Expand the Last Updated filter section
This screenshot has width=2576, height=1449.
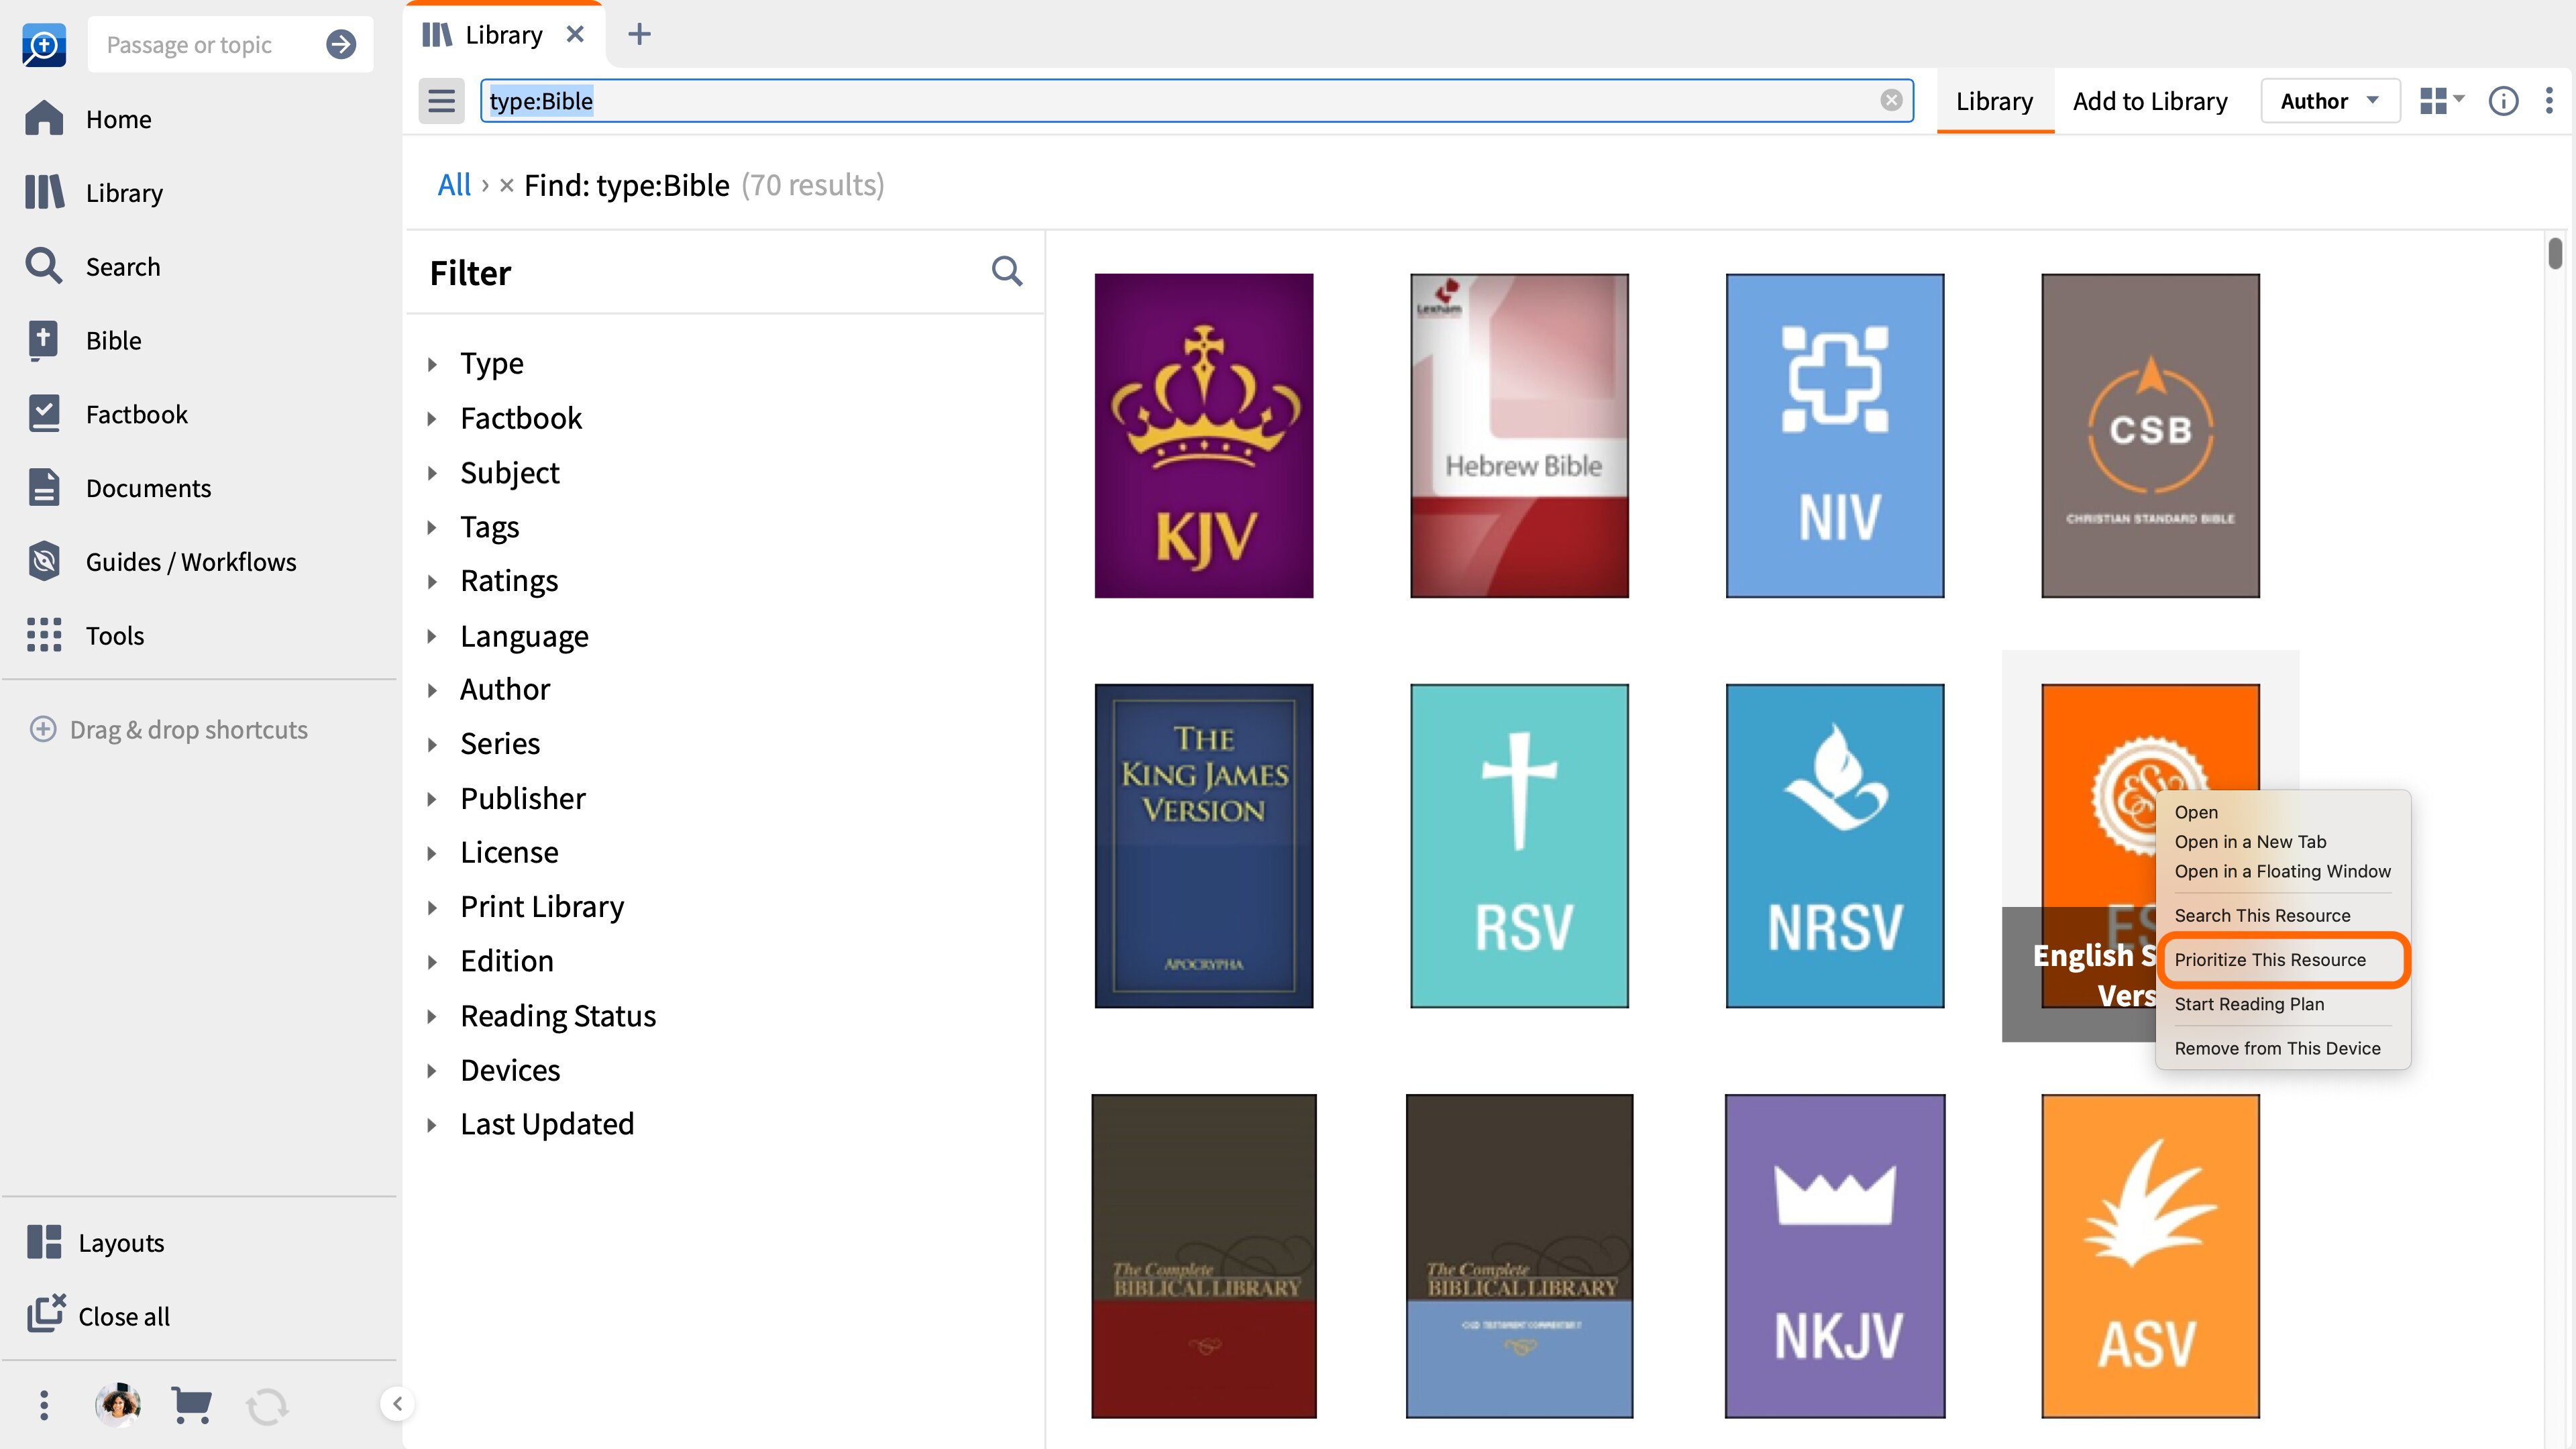pyautogui.click(x=431, y=1125)
